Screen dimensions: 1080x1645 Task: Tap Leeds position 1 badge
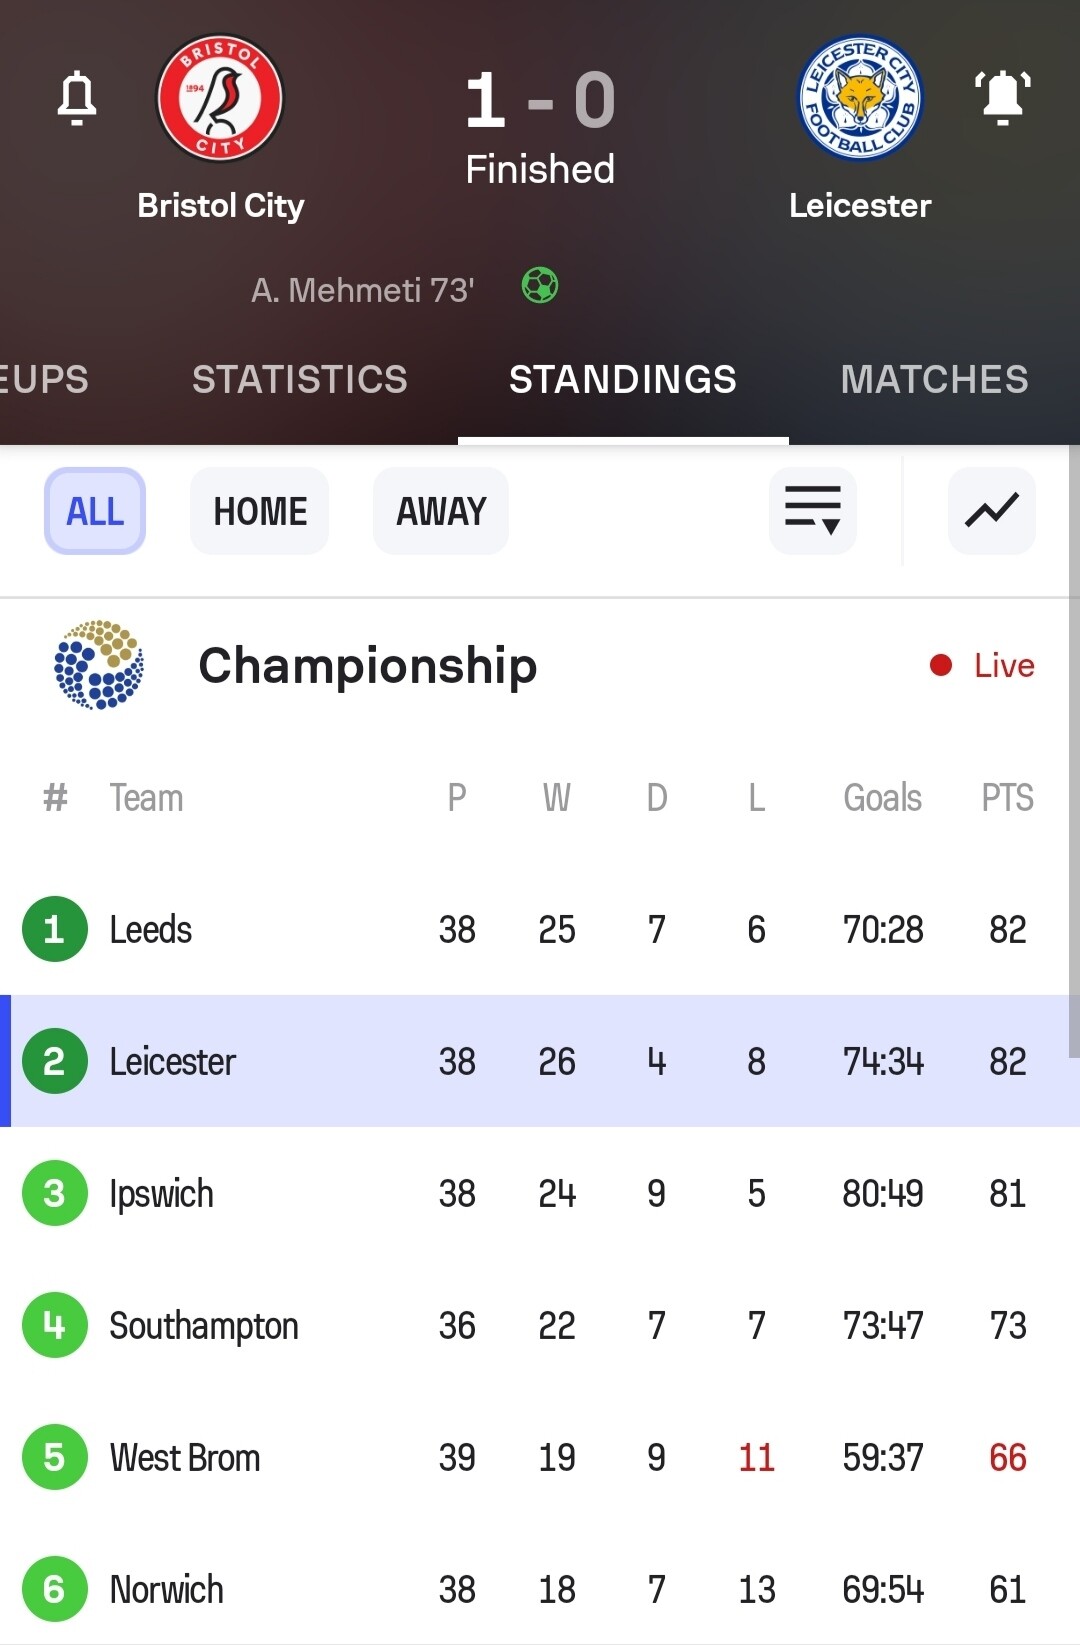point(54,929)
